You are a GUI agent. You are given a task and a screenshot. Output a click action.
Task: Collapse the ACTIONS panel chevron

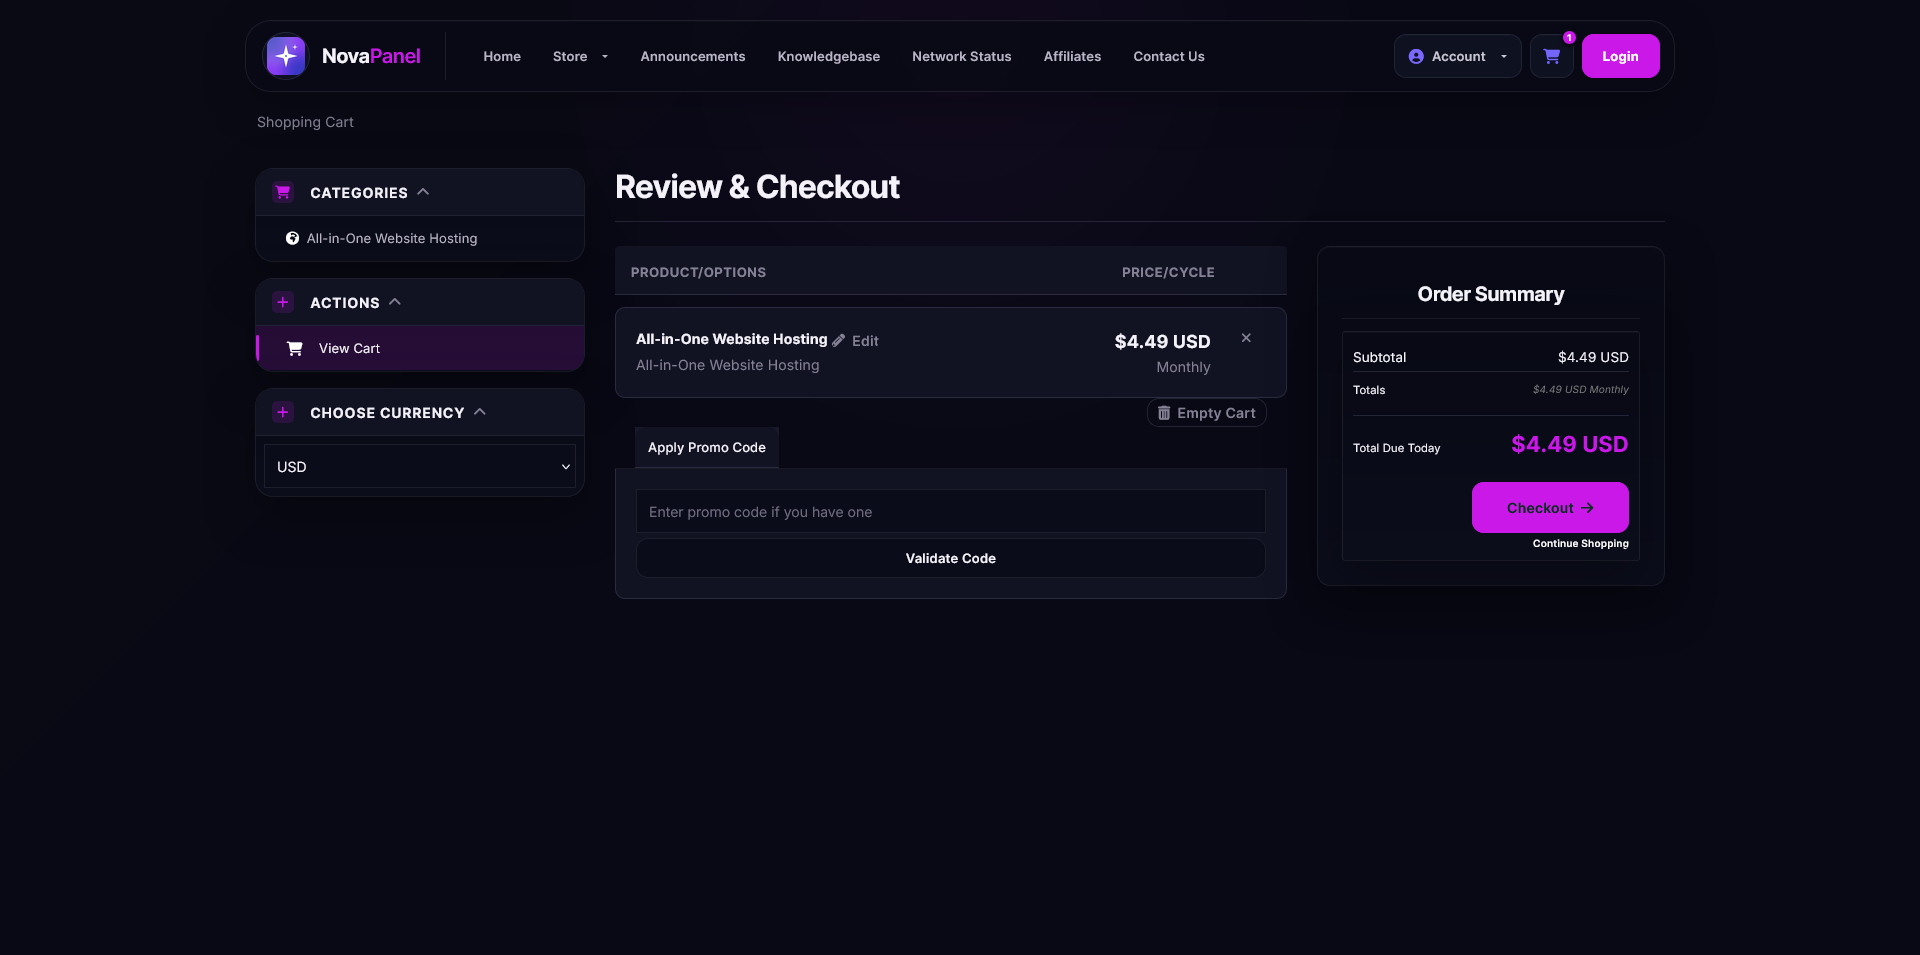(395, 302)
